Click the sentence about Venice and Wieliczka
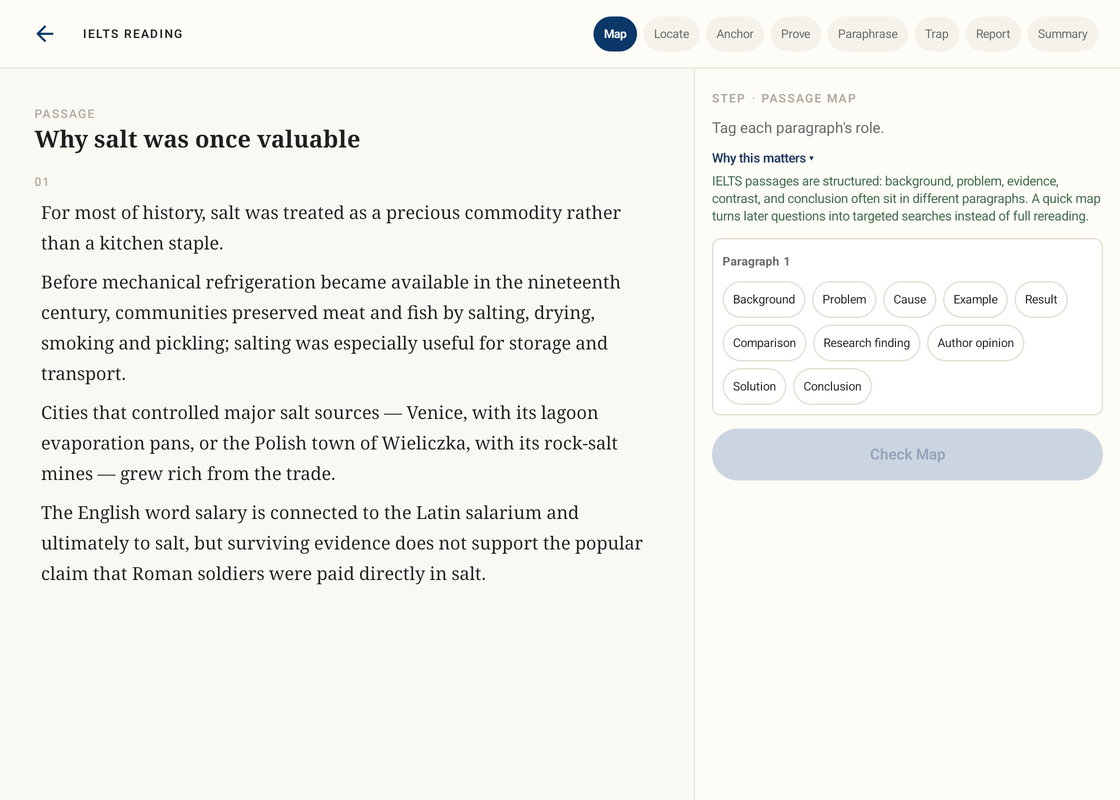Screen dimensions: 1120x800 [329, 443]
